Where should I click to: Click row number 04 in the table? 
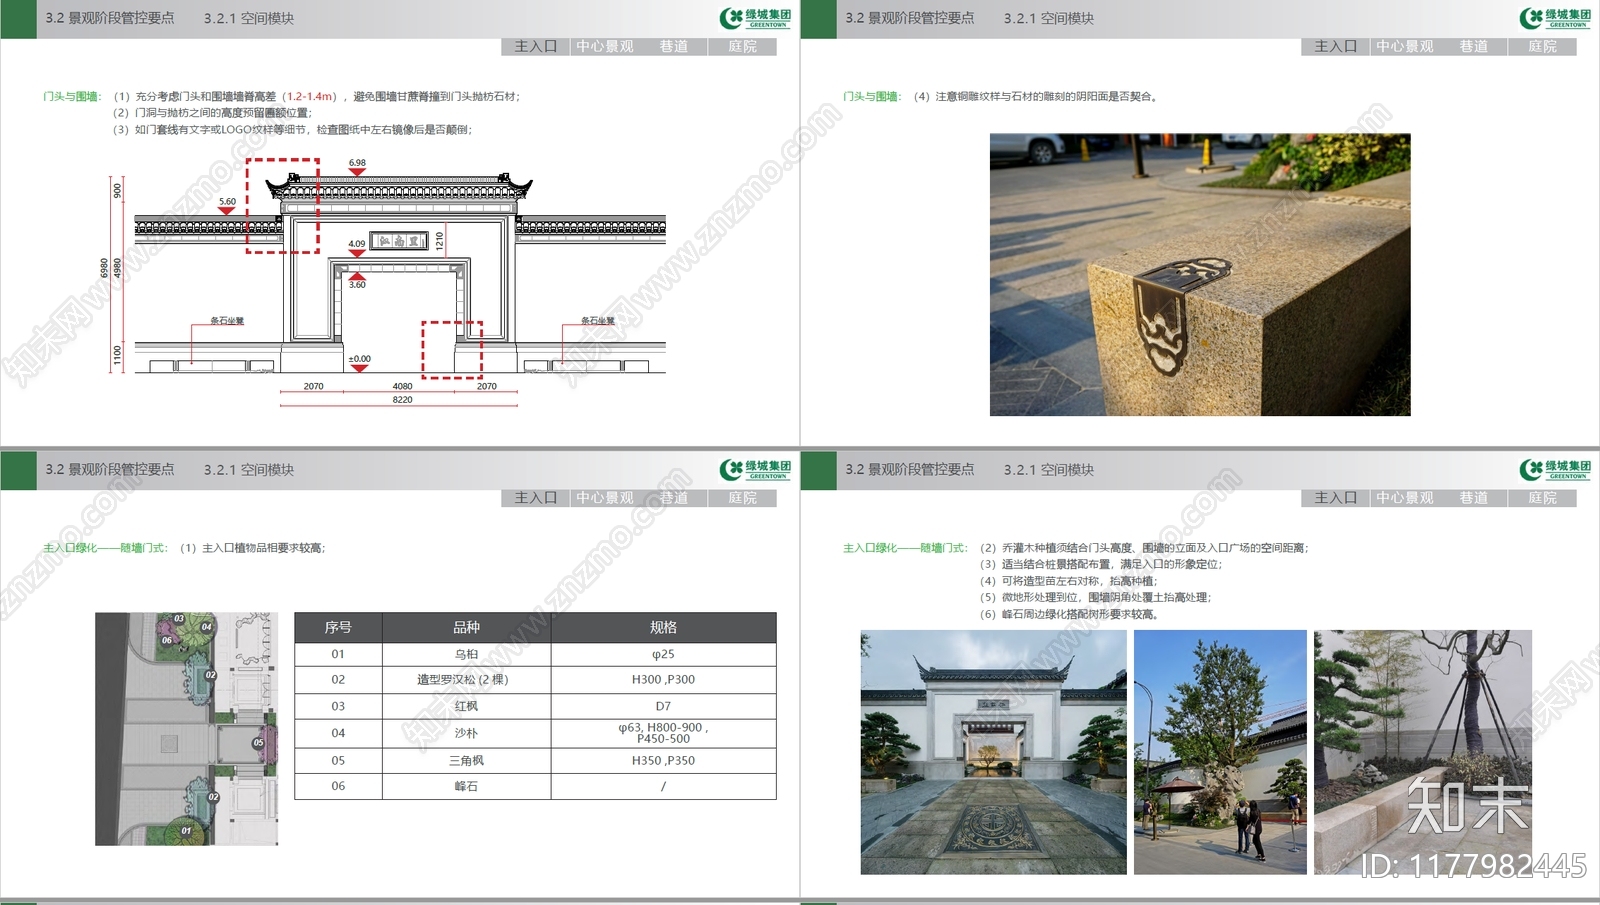point(338,733)
